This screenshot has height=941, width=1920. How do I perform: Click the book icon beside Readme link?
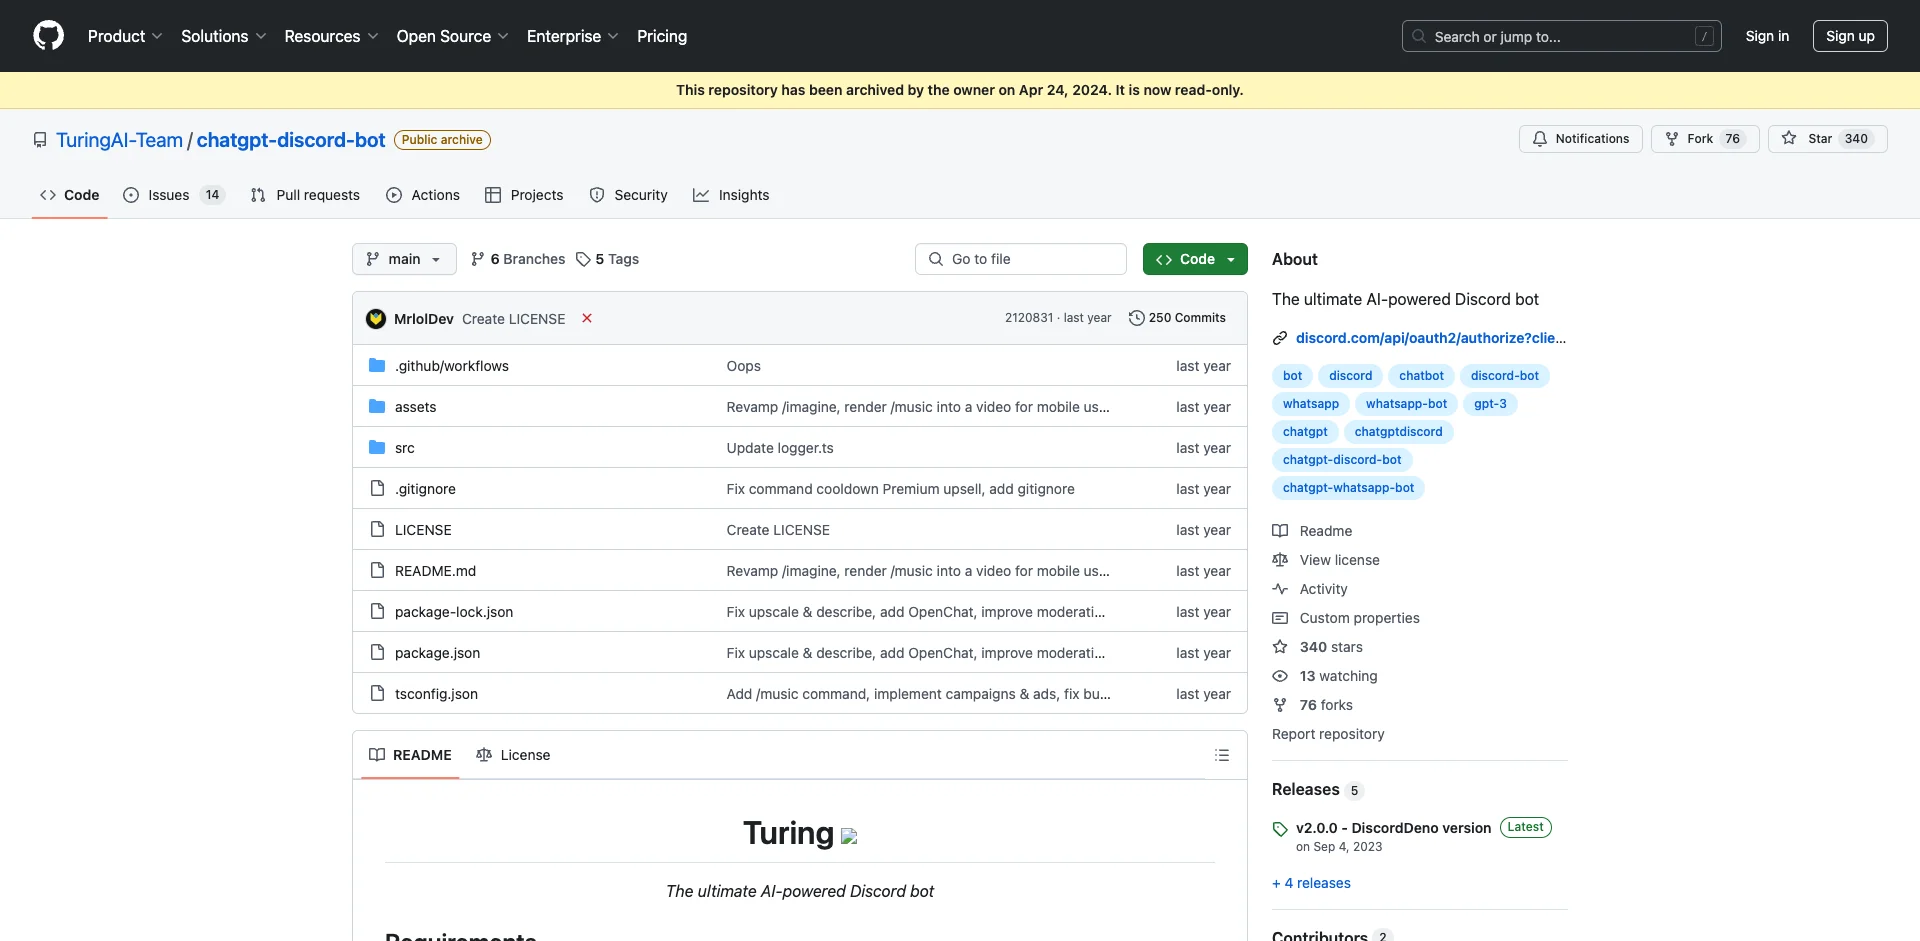point(1280,531)
